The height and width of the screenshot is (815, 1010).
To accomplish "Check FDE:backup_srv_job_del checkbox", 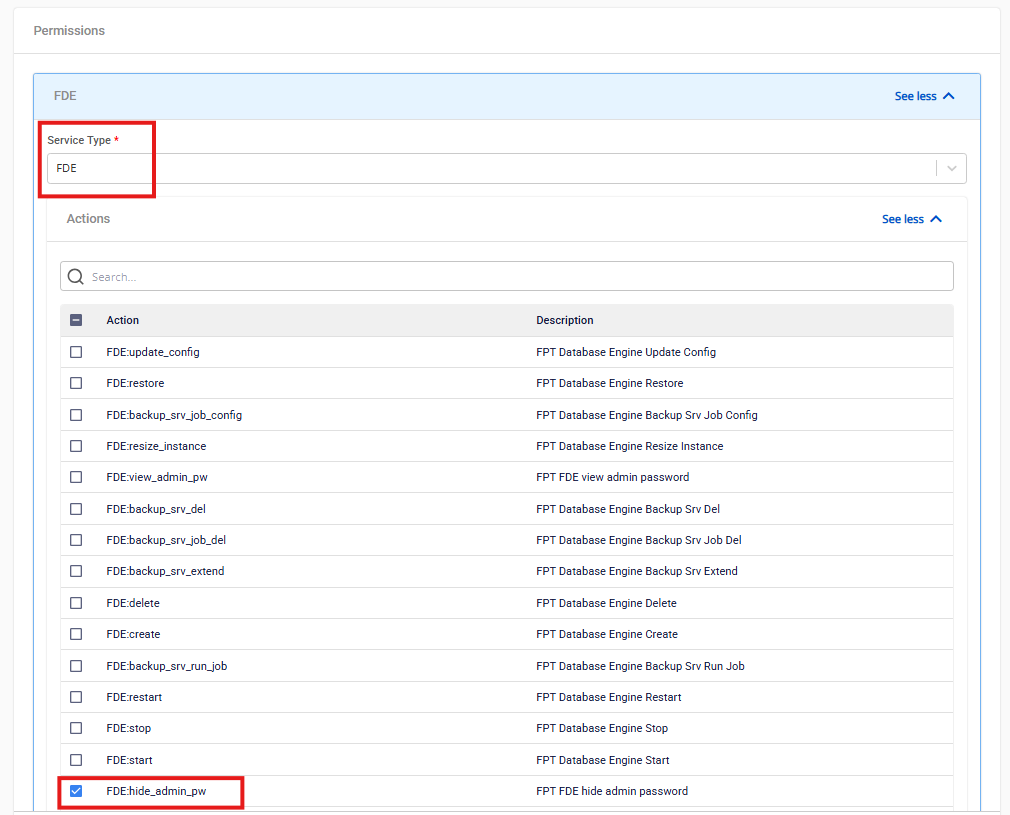I will click(x=76, y=540).
